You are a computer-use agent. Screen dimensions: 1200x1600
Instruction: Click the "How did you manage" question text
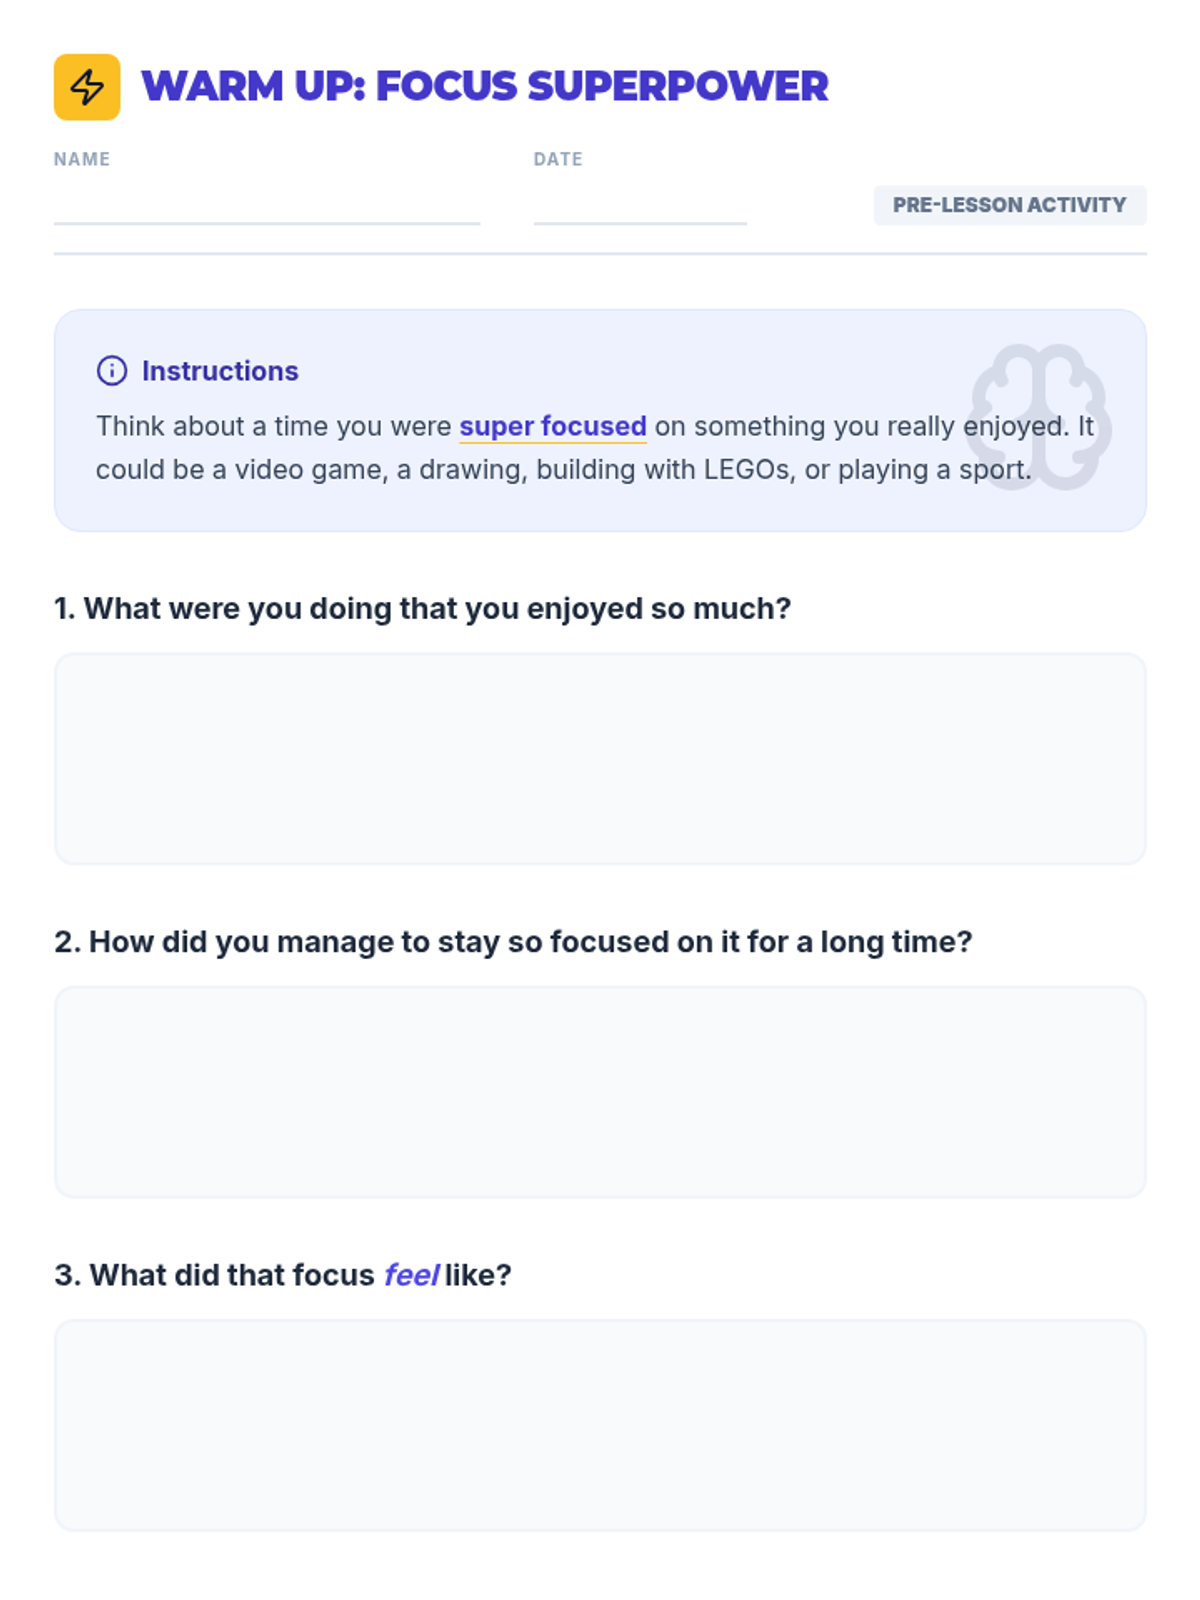[513, 942]
